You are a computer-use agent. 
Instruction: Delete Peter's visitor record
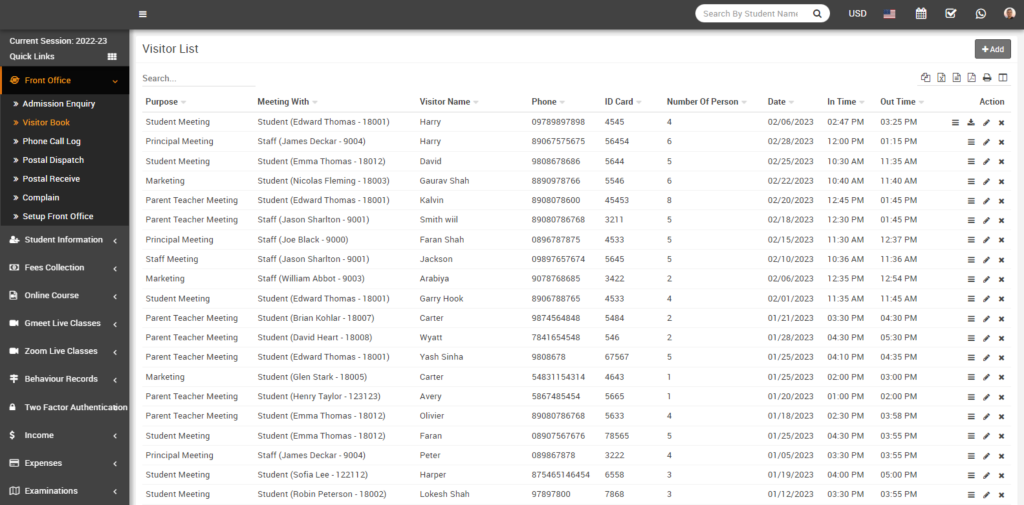tap(1001, 455)
